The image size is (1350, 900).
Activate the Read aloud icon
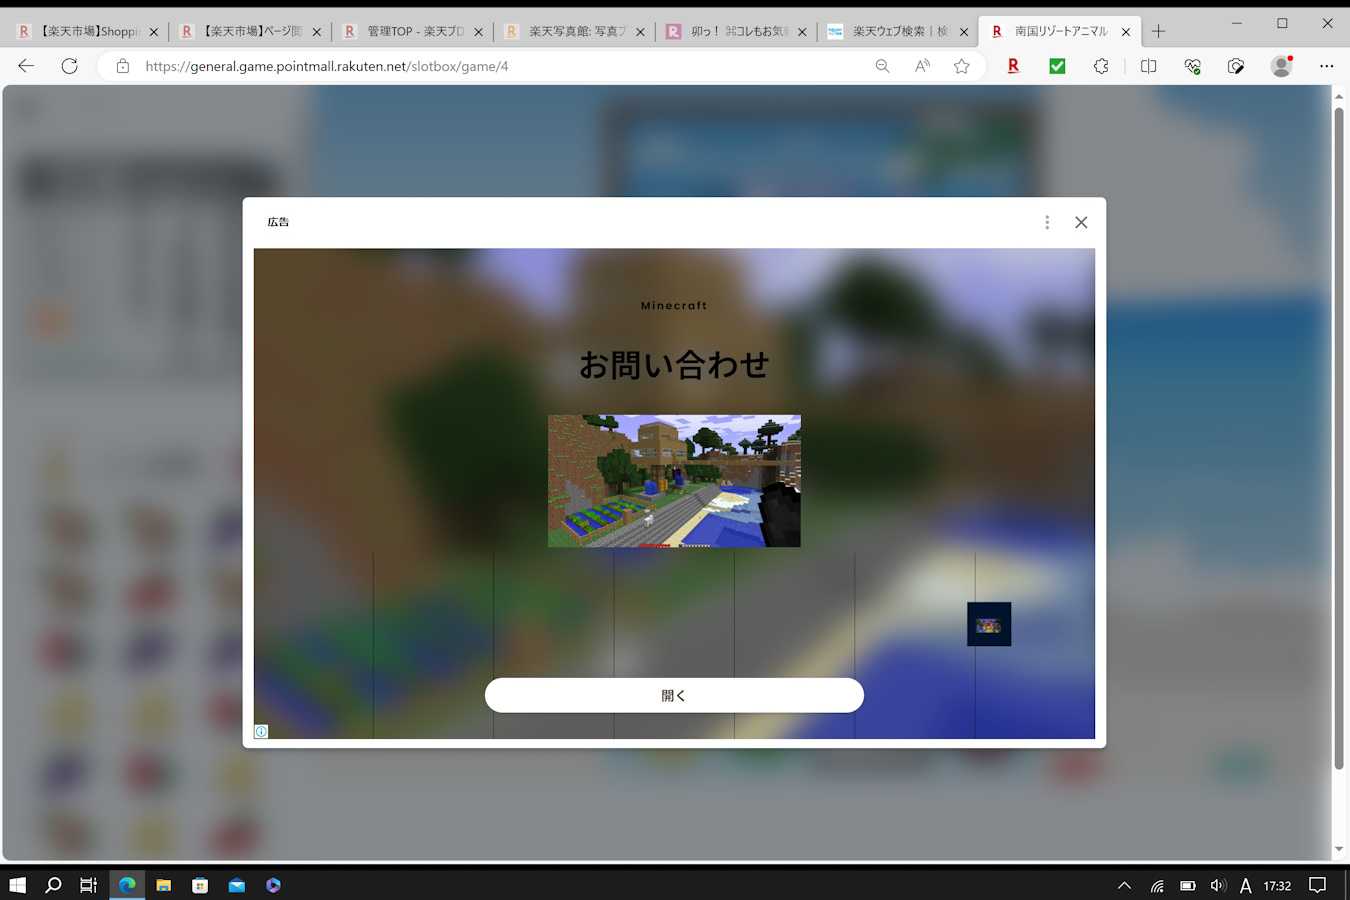pos(922,66)
